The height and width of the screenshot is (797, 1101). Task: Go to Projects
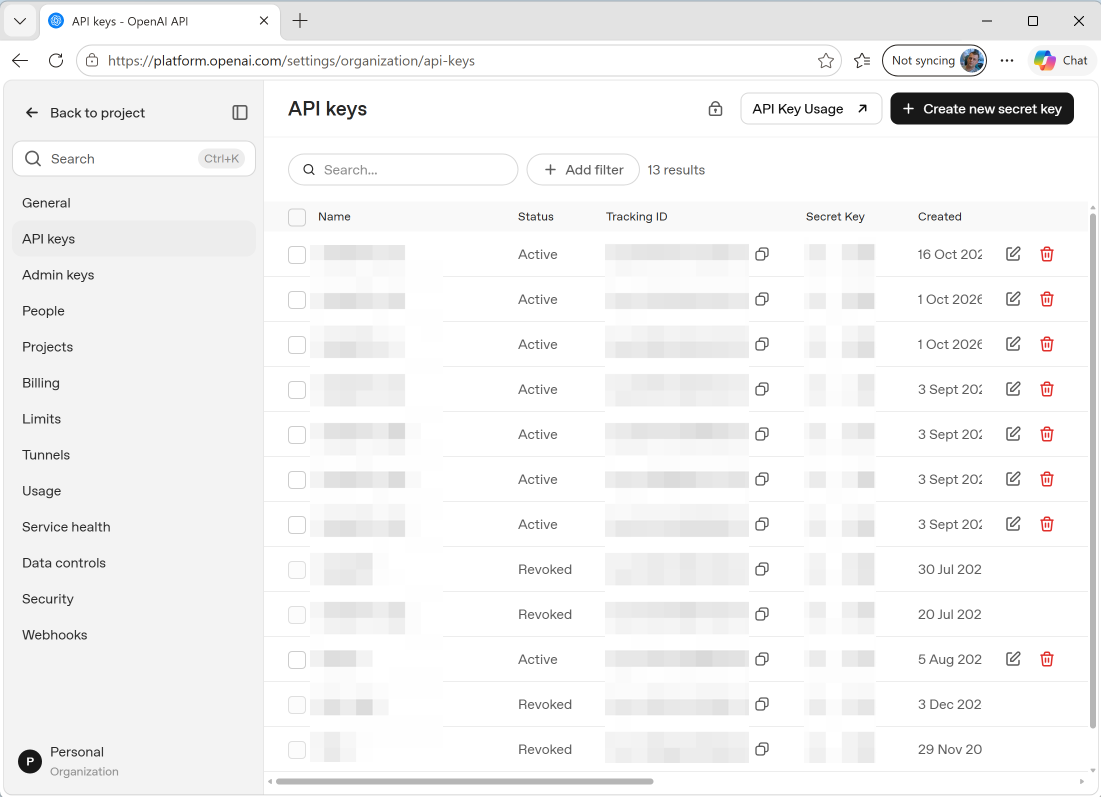point(134,347)
